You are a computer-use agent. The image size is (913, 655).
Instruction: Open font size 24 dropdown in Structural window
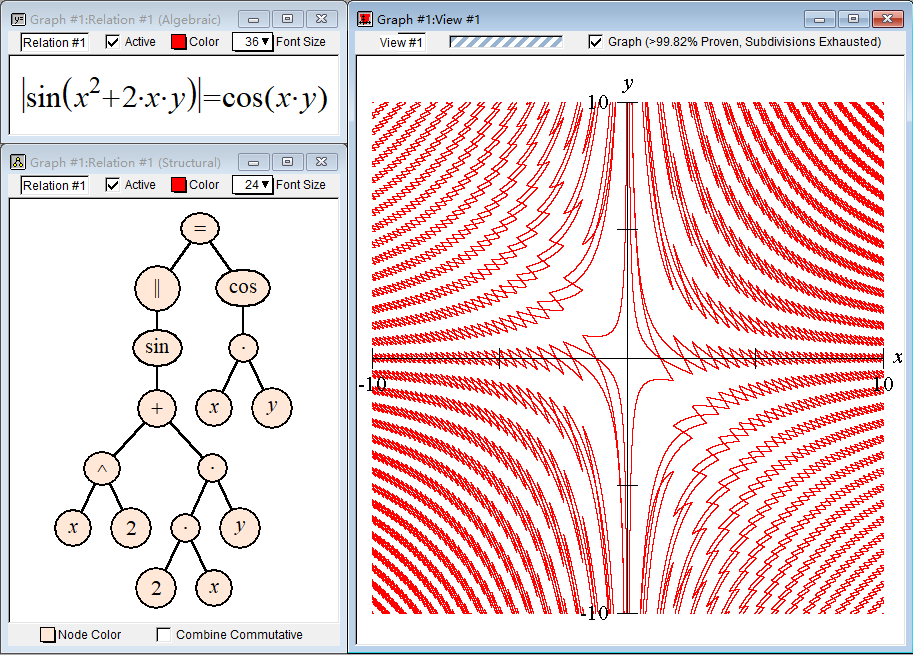(252, 185)
